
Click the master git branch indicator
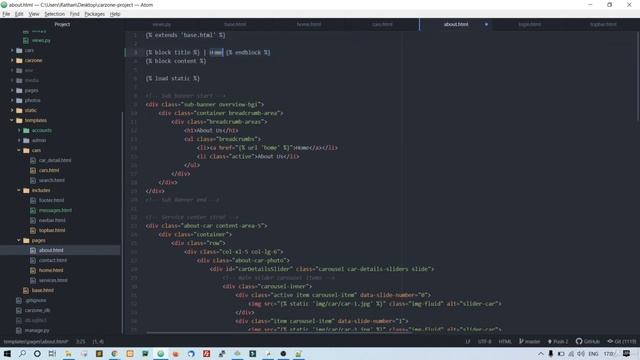point(529,342)
